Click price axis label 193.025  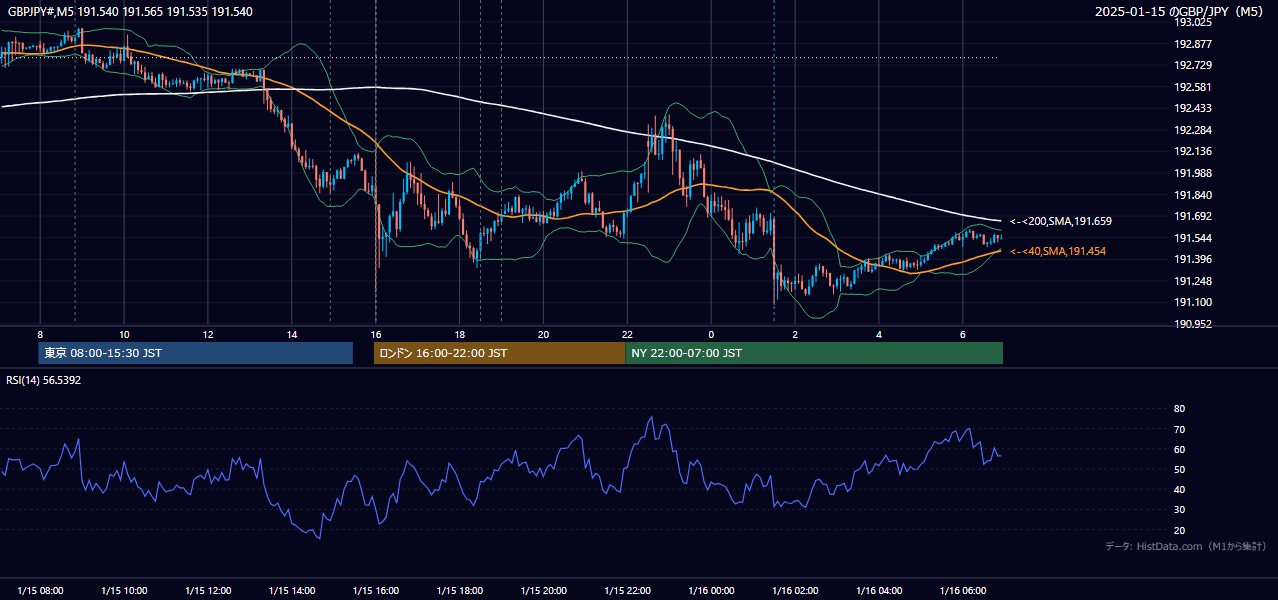[1193, 22]
